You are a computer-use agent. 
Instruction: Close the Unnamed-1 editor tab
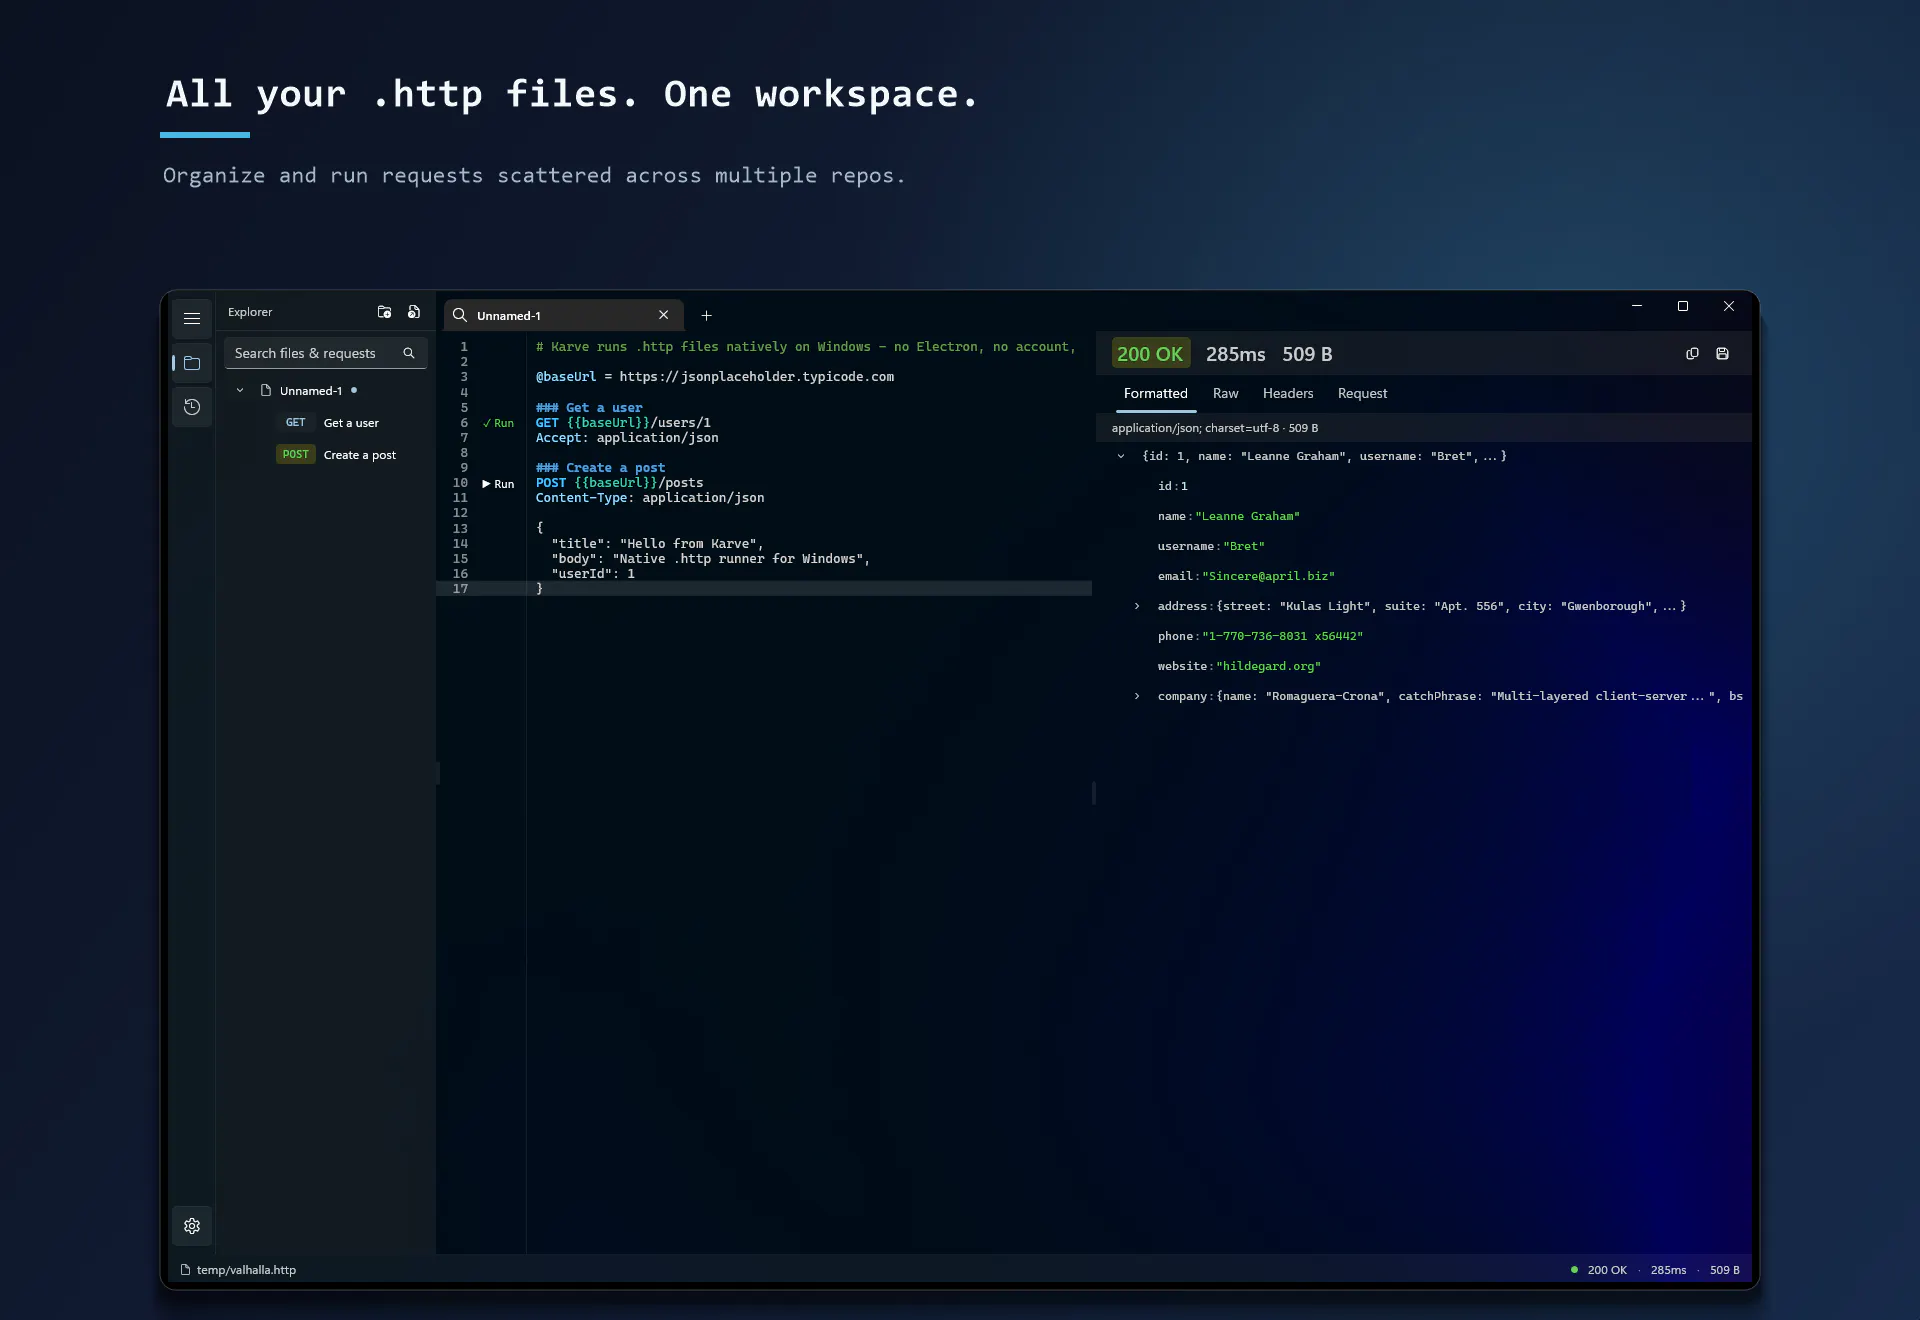pyautogui.click(x=663, y=315)
